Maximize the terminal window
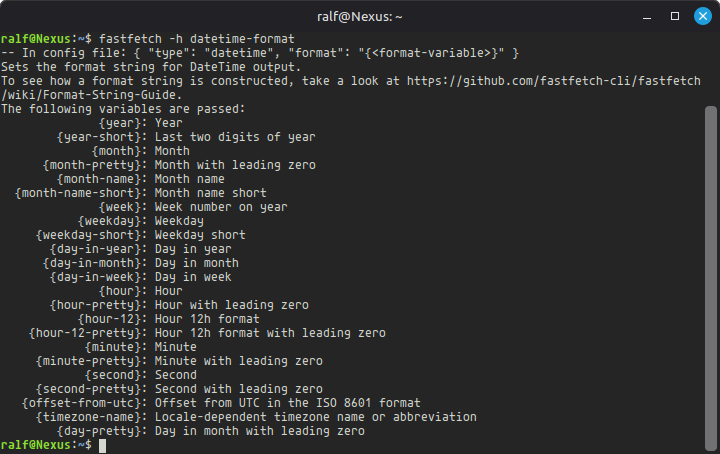720x454 pixels. pyautogui.click(x=675, y=17)
